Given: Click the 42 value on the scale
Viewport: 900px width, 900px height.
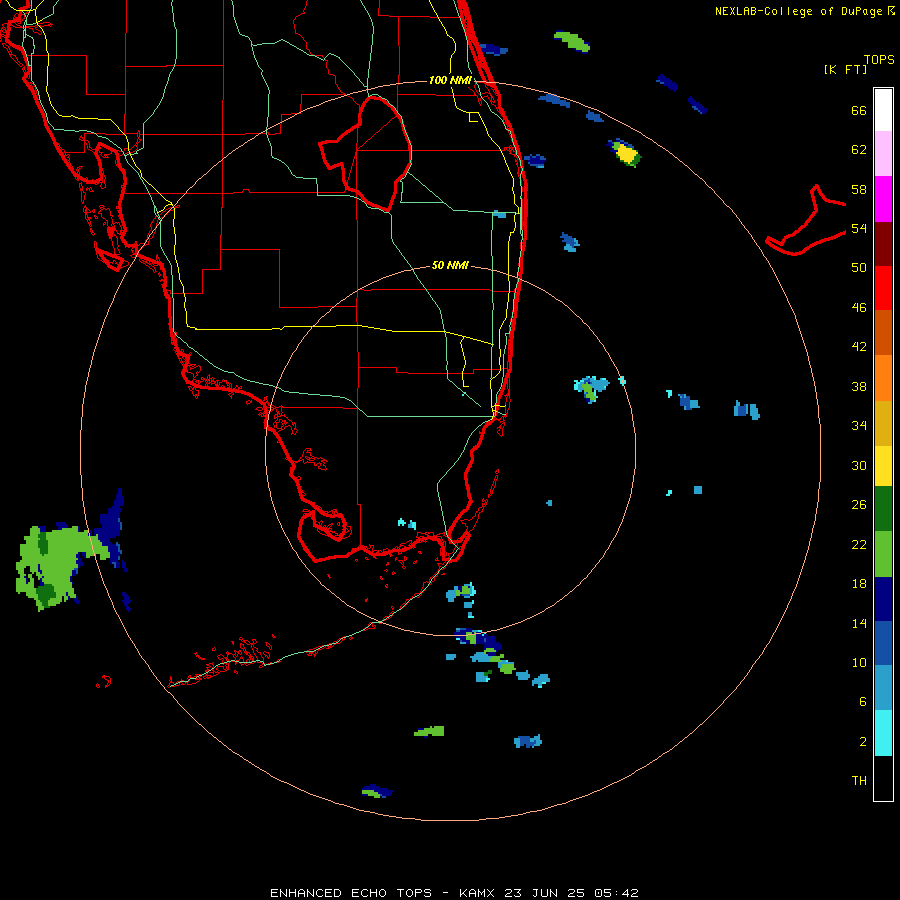Looking at the screenshot, I should pos(859,346).
